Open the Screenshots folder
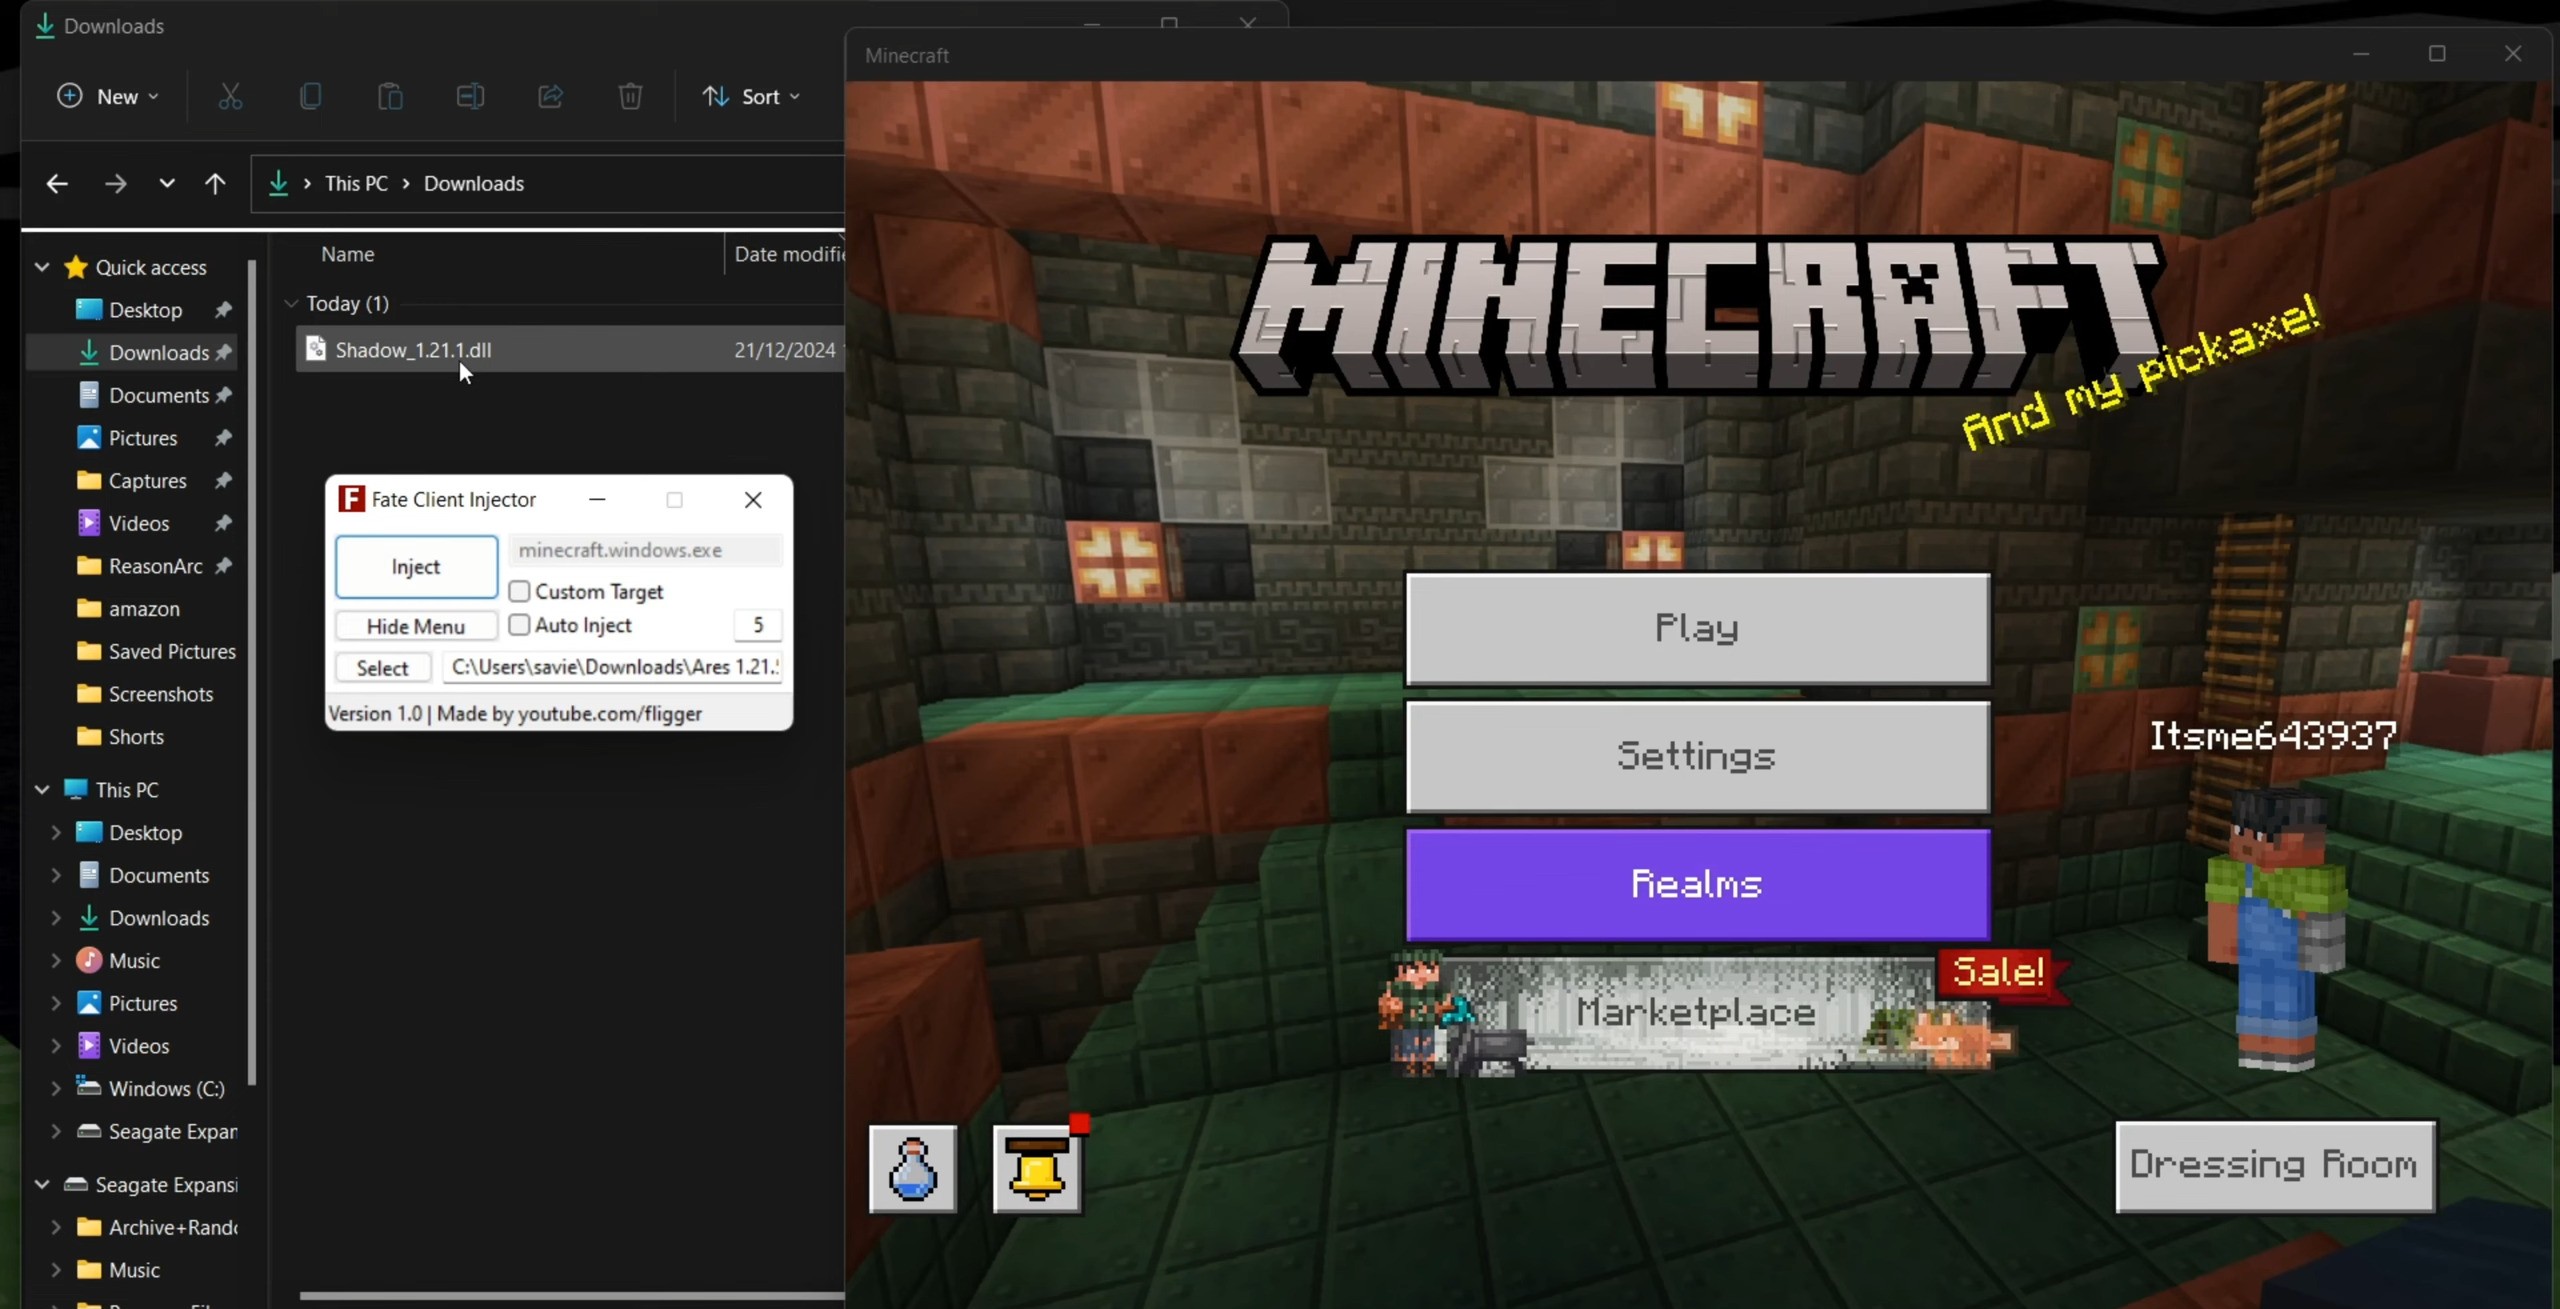 161,695
